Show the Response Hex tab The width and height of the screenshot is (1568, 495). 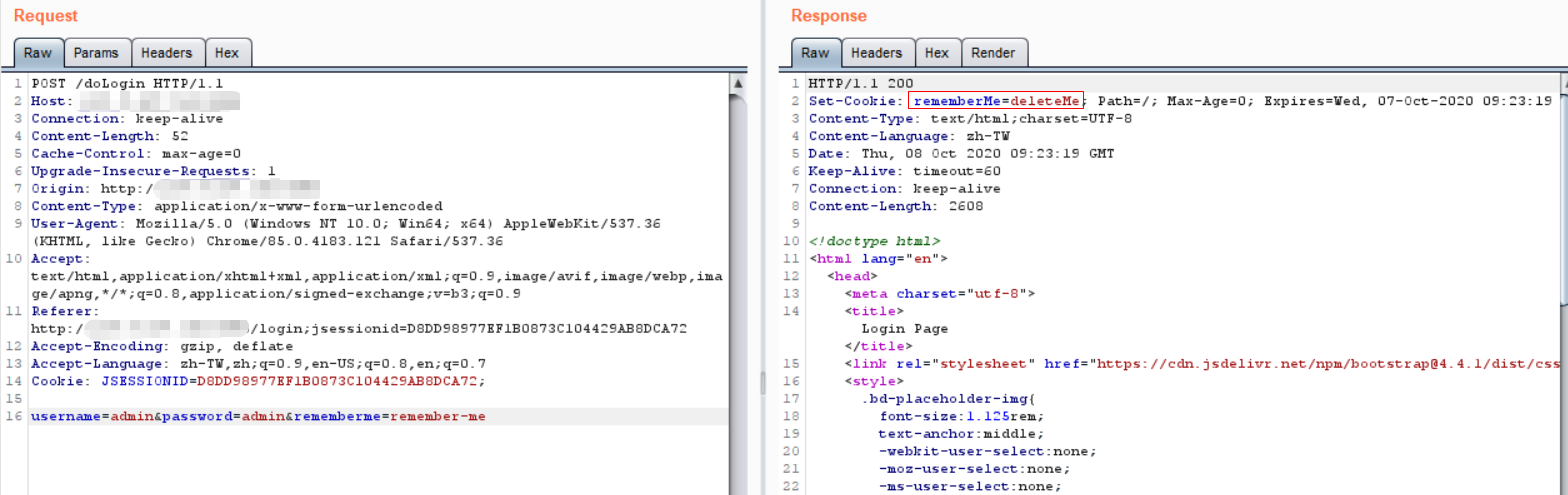[936, 53]
